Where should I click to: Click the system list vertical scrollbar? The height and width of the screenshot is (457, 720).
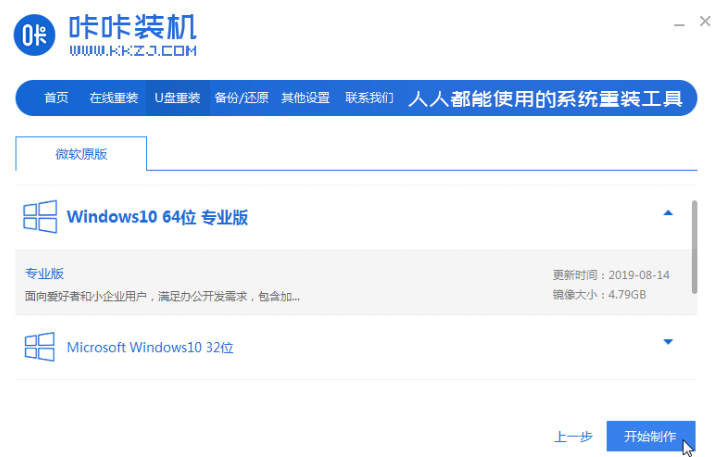click(x=694, y=247)
